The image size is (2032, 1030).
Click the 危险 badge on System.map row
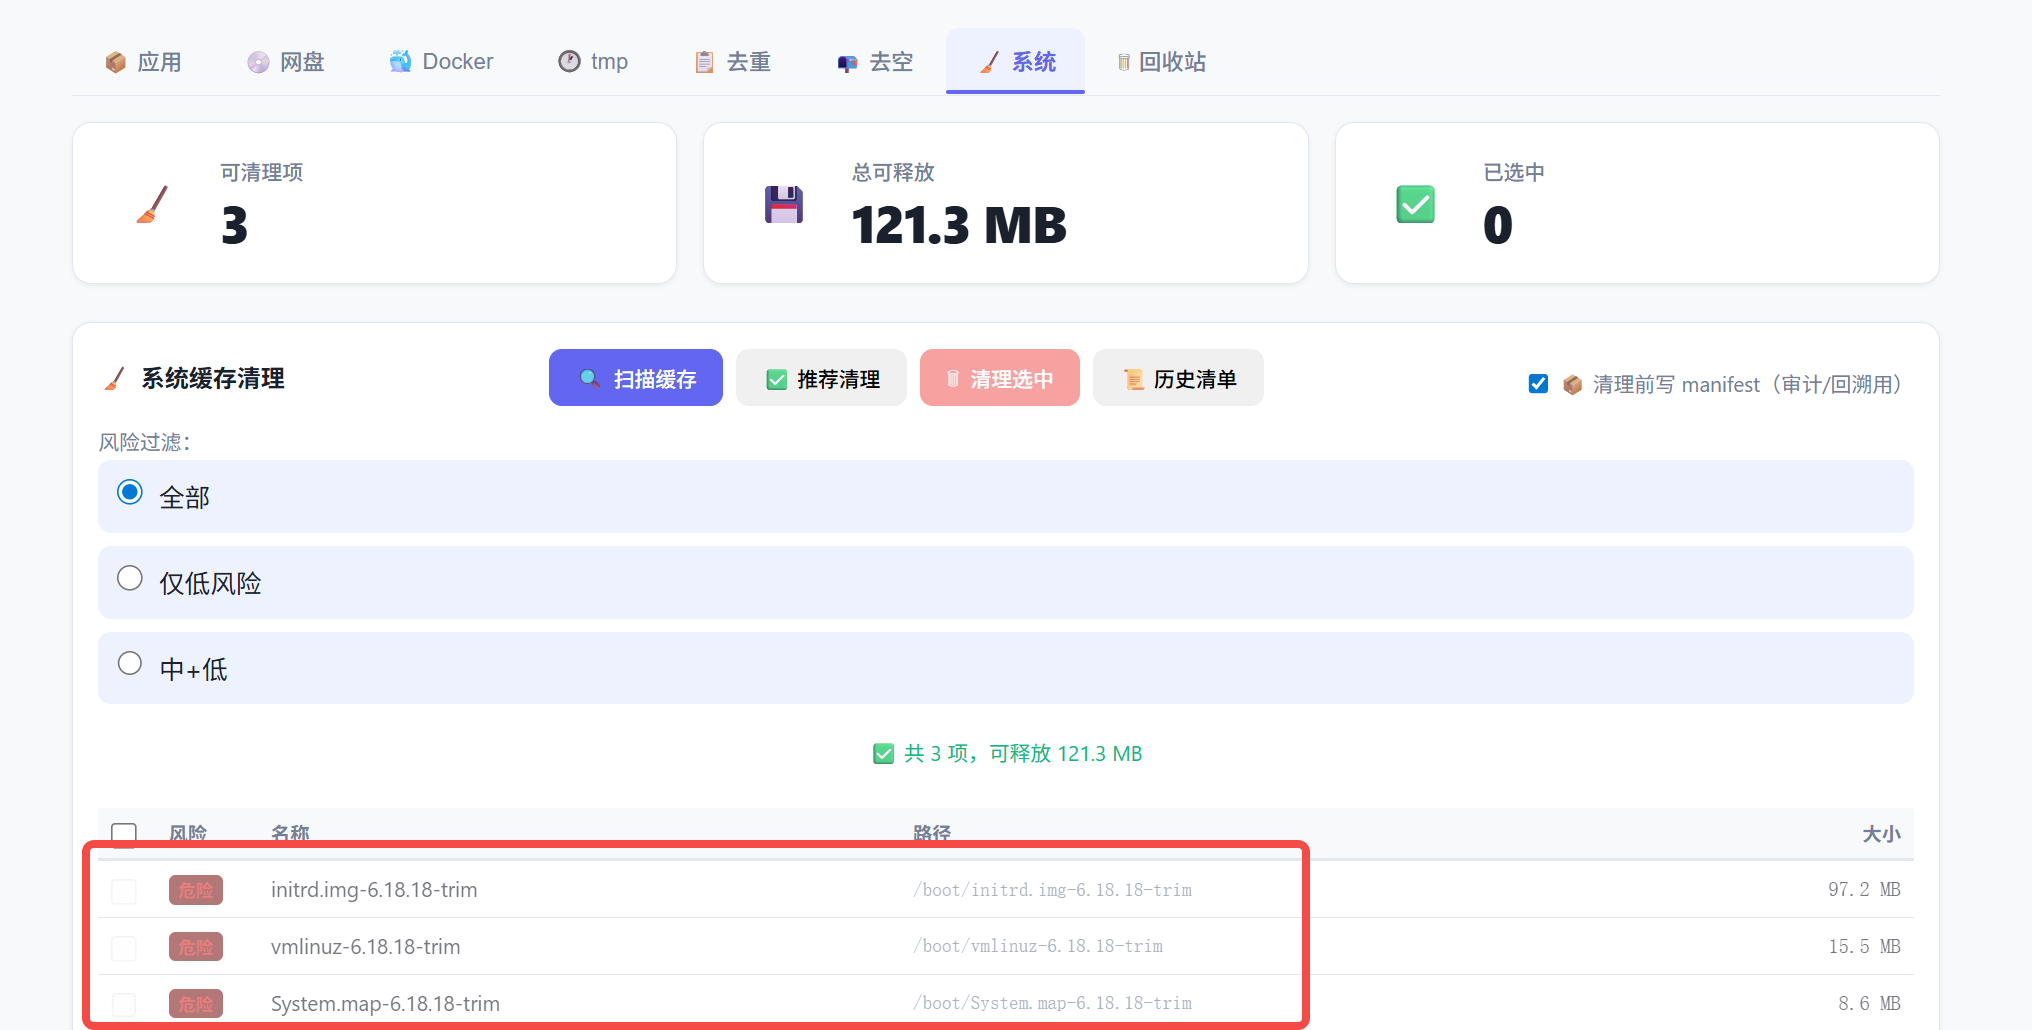click(196, 1003)
